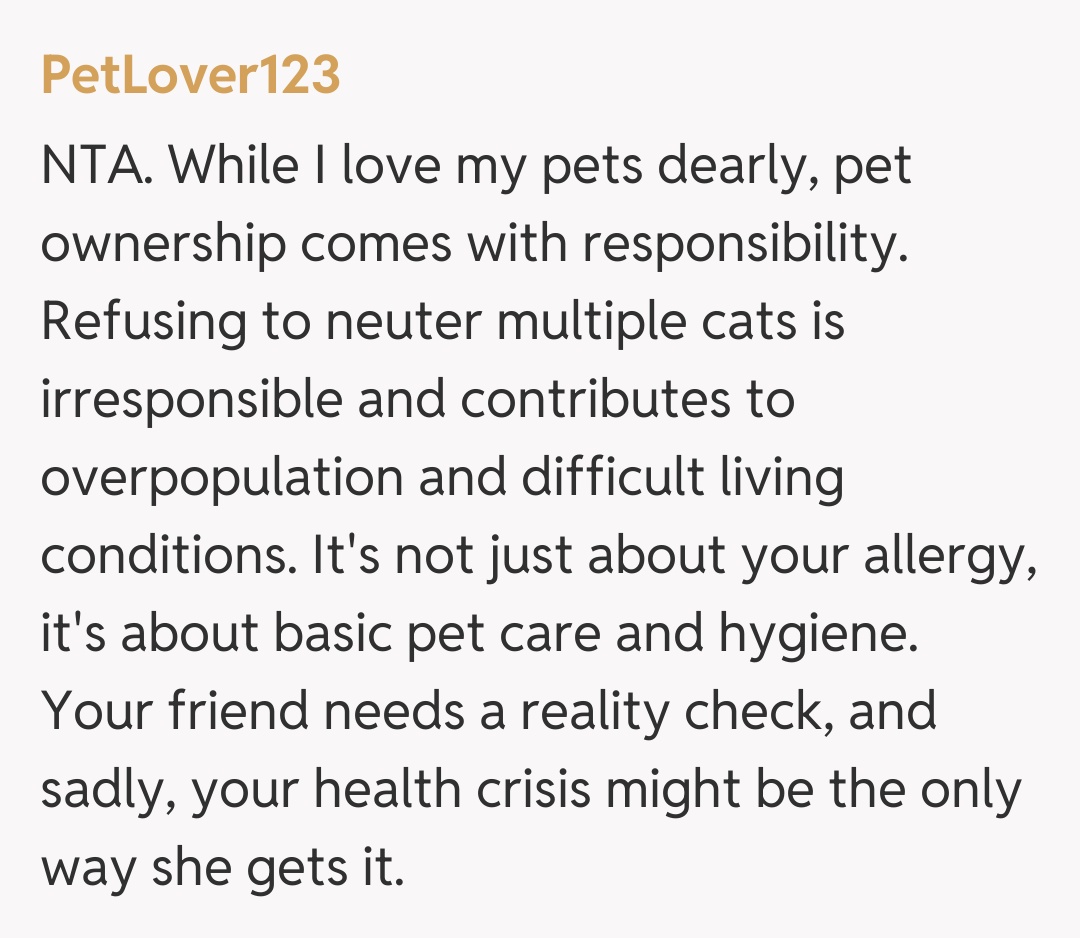Click the word "overpopulation" in the comment
Screen dimensions: 1080x938
click(x=221, y=480)
